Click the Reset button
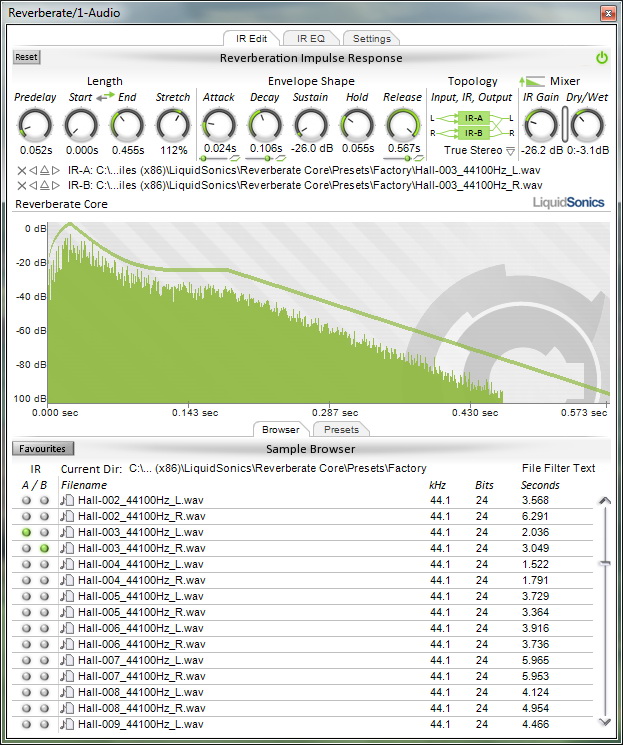This screenshot has width=623, height=745. point(26,57)
